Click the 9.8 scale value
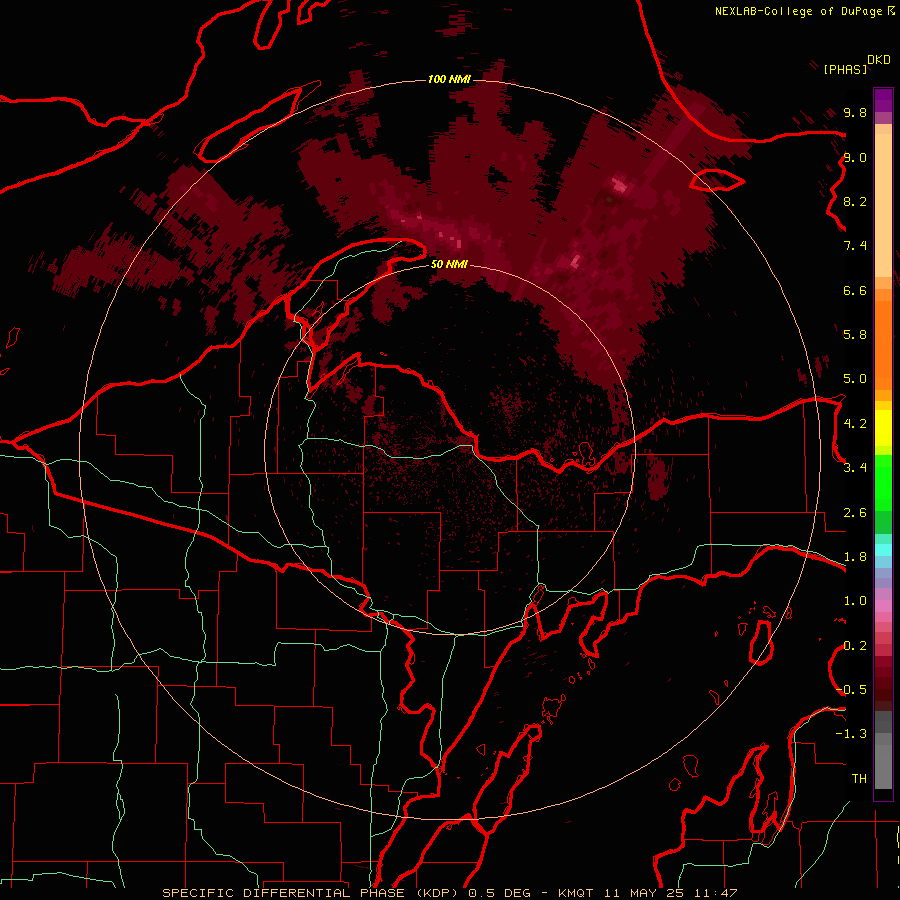The width and height of the screenshot is (900, 900). 855,112
